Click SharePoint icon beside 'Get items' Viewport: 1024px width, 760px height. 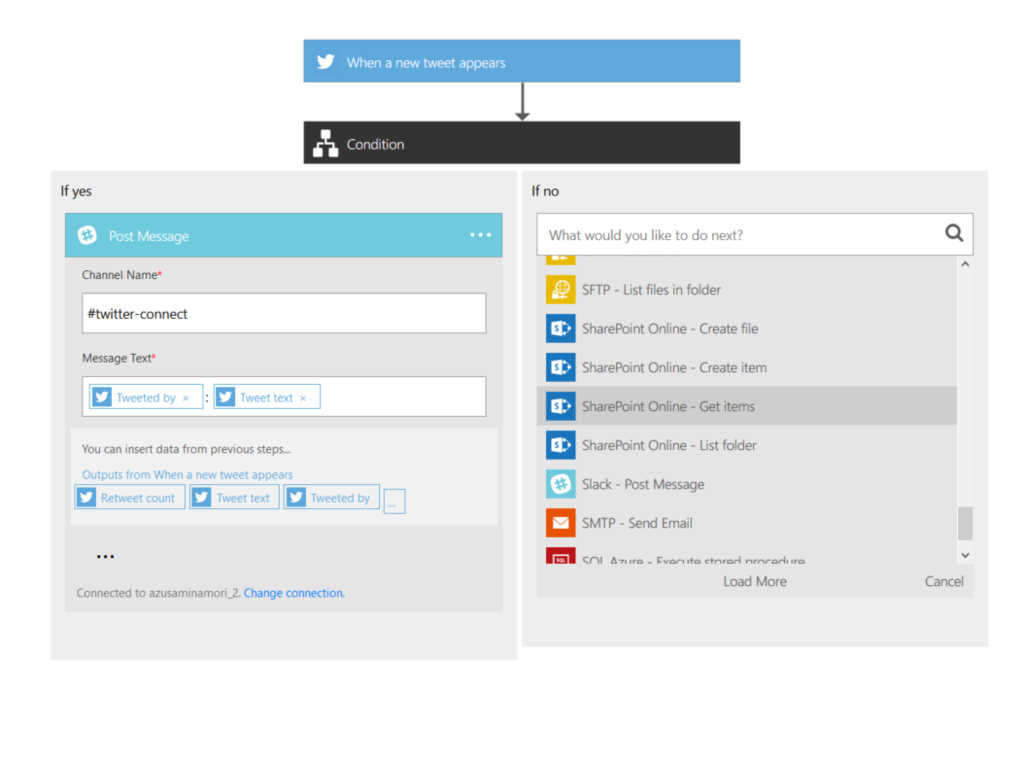(x=560, y=406)
